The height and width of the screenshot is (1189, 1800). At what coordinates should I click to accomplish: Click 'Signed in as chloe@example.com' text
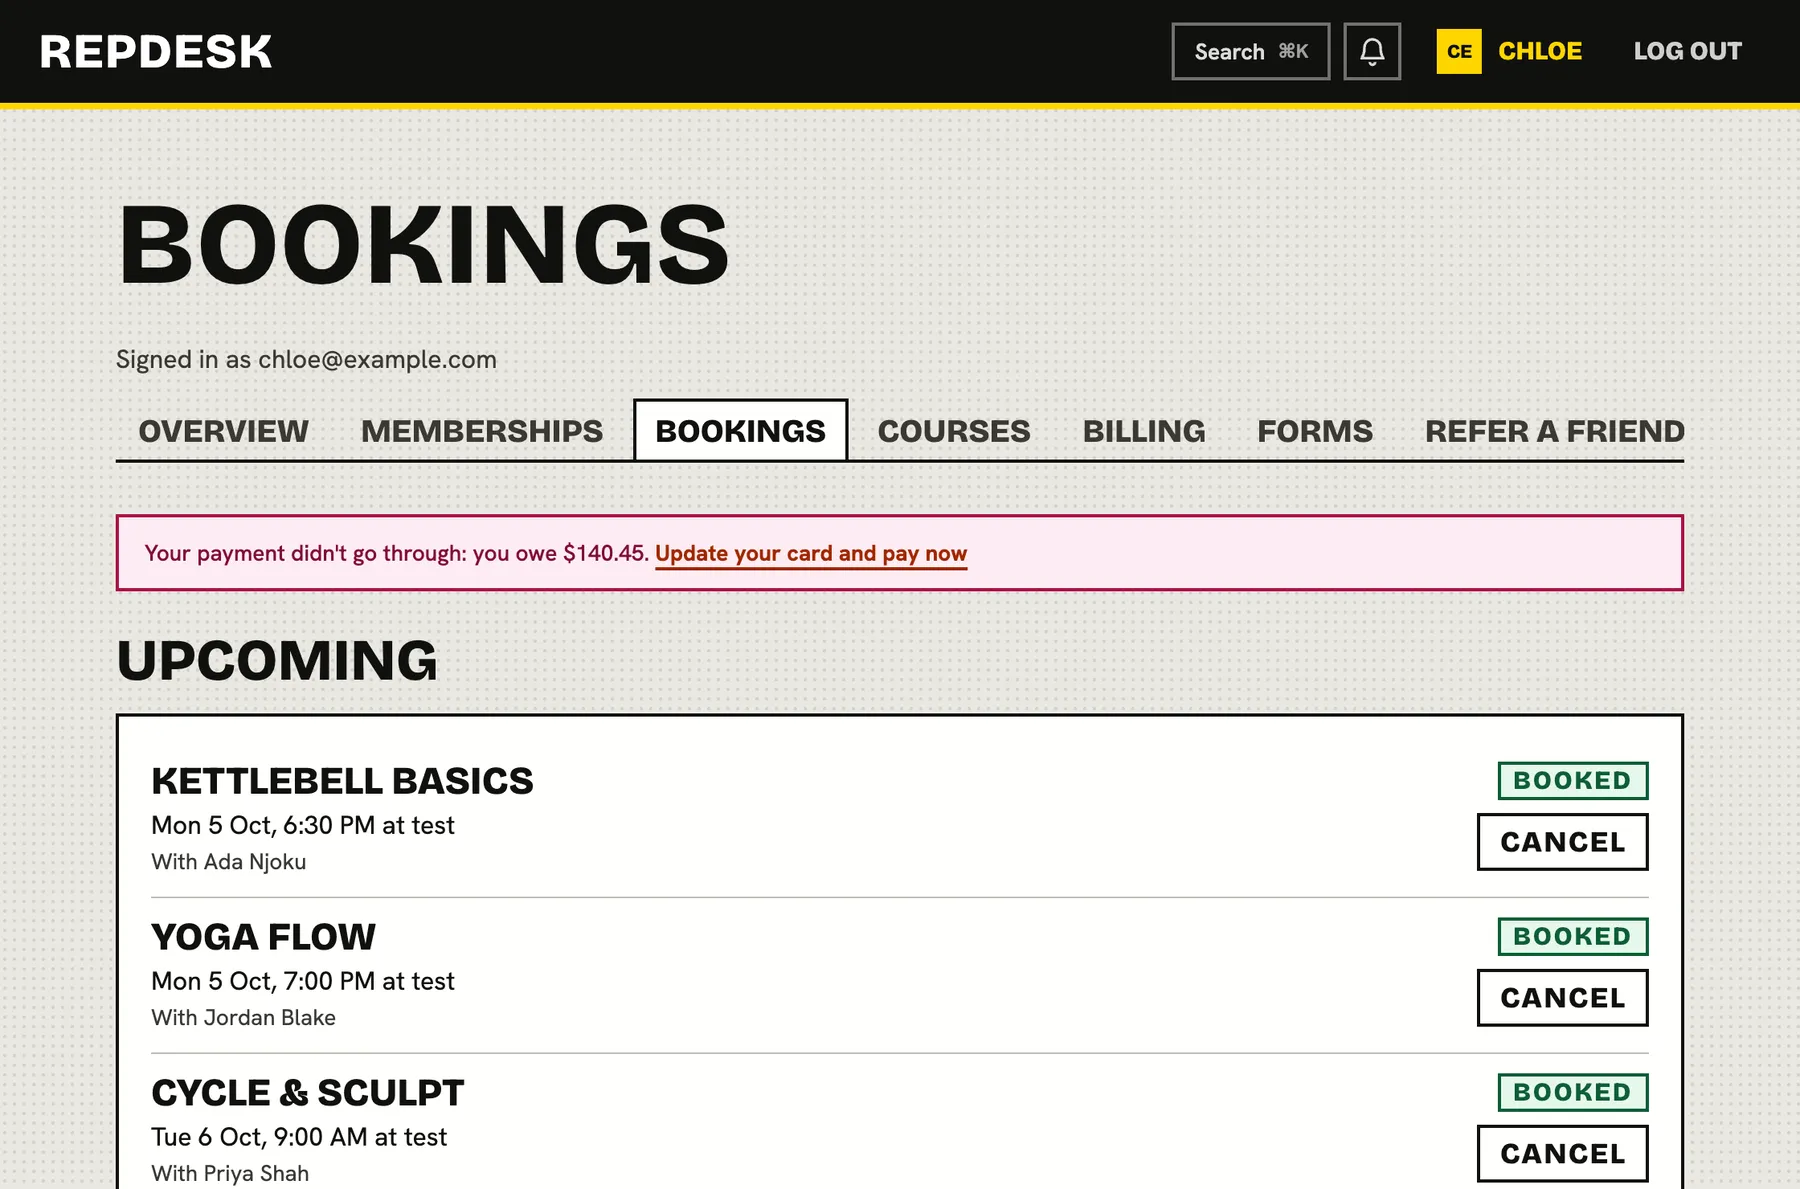[x=306, y=360]
